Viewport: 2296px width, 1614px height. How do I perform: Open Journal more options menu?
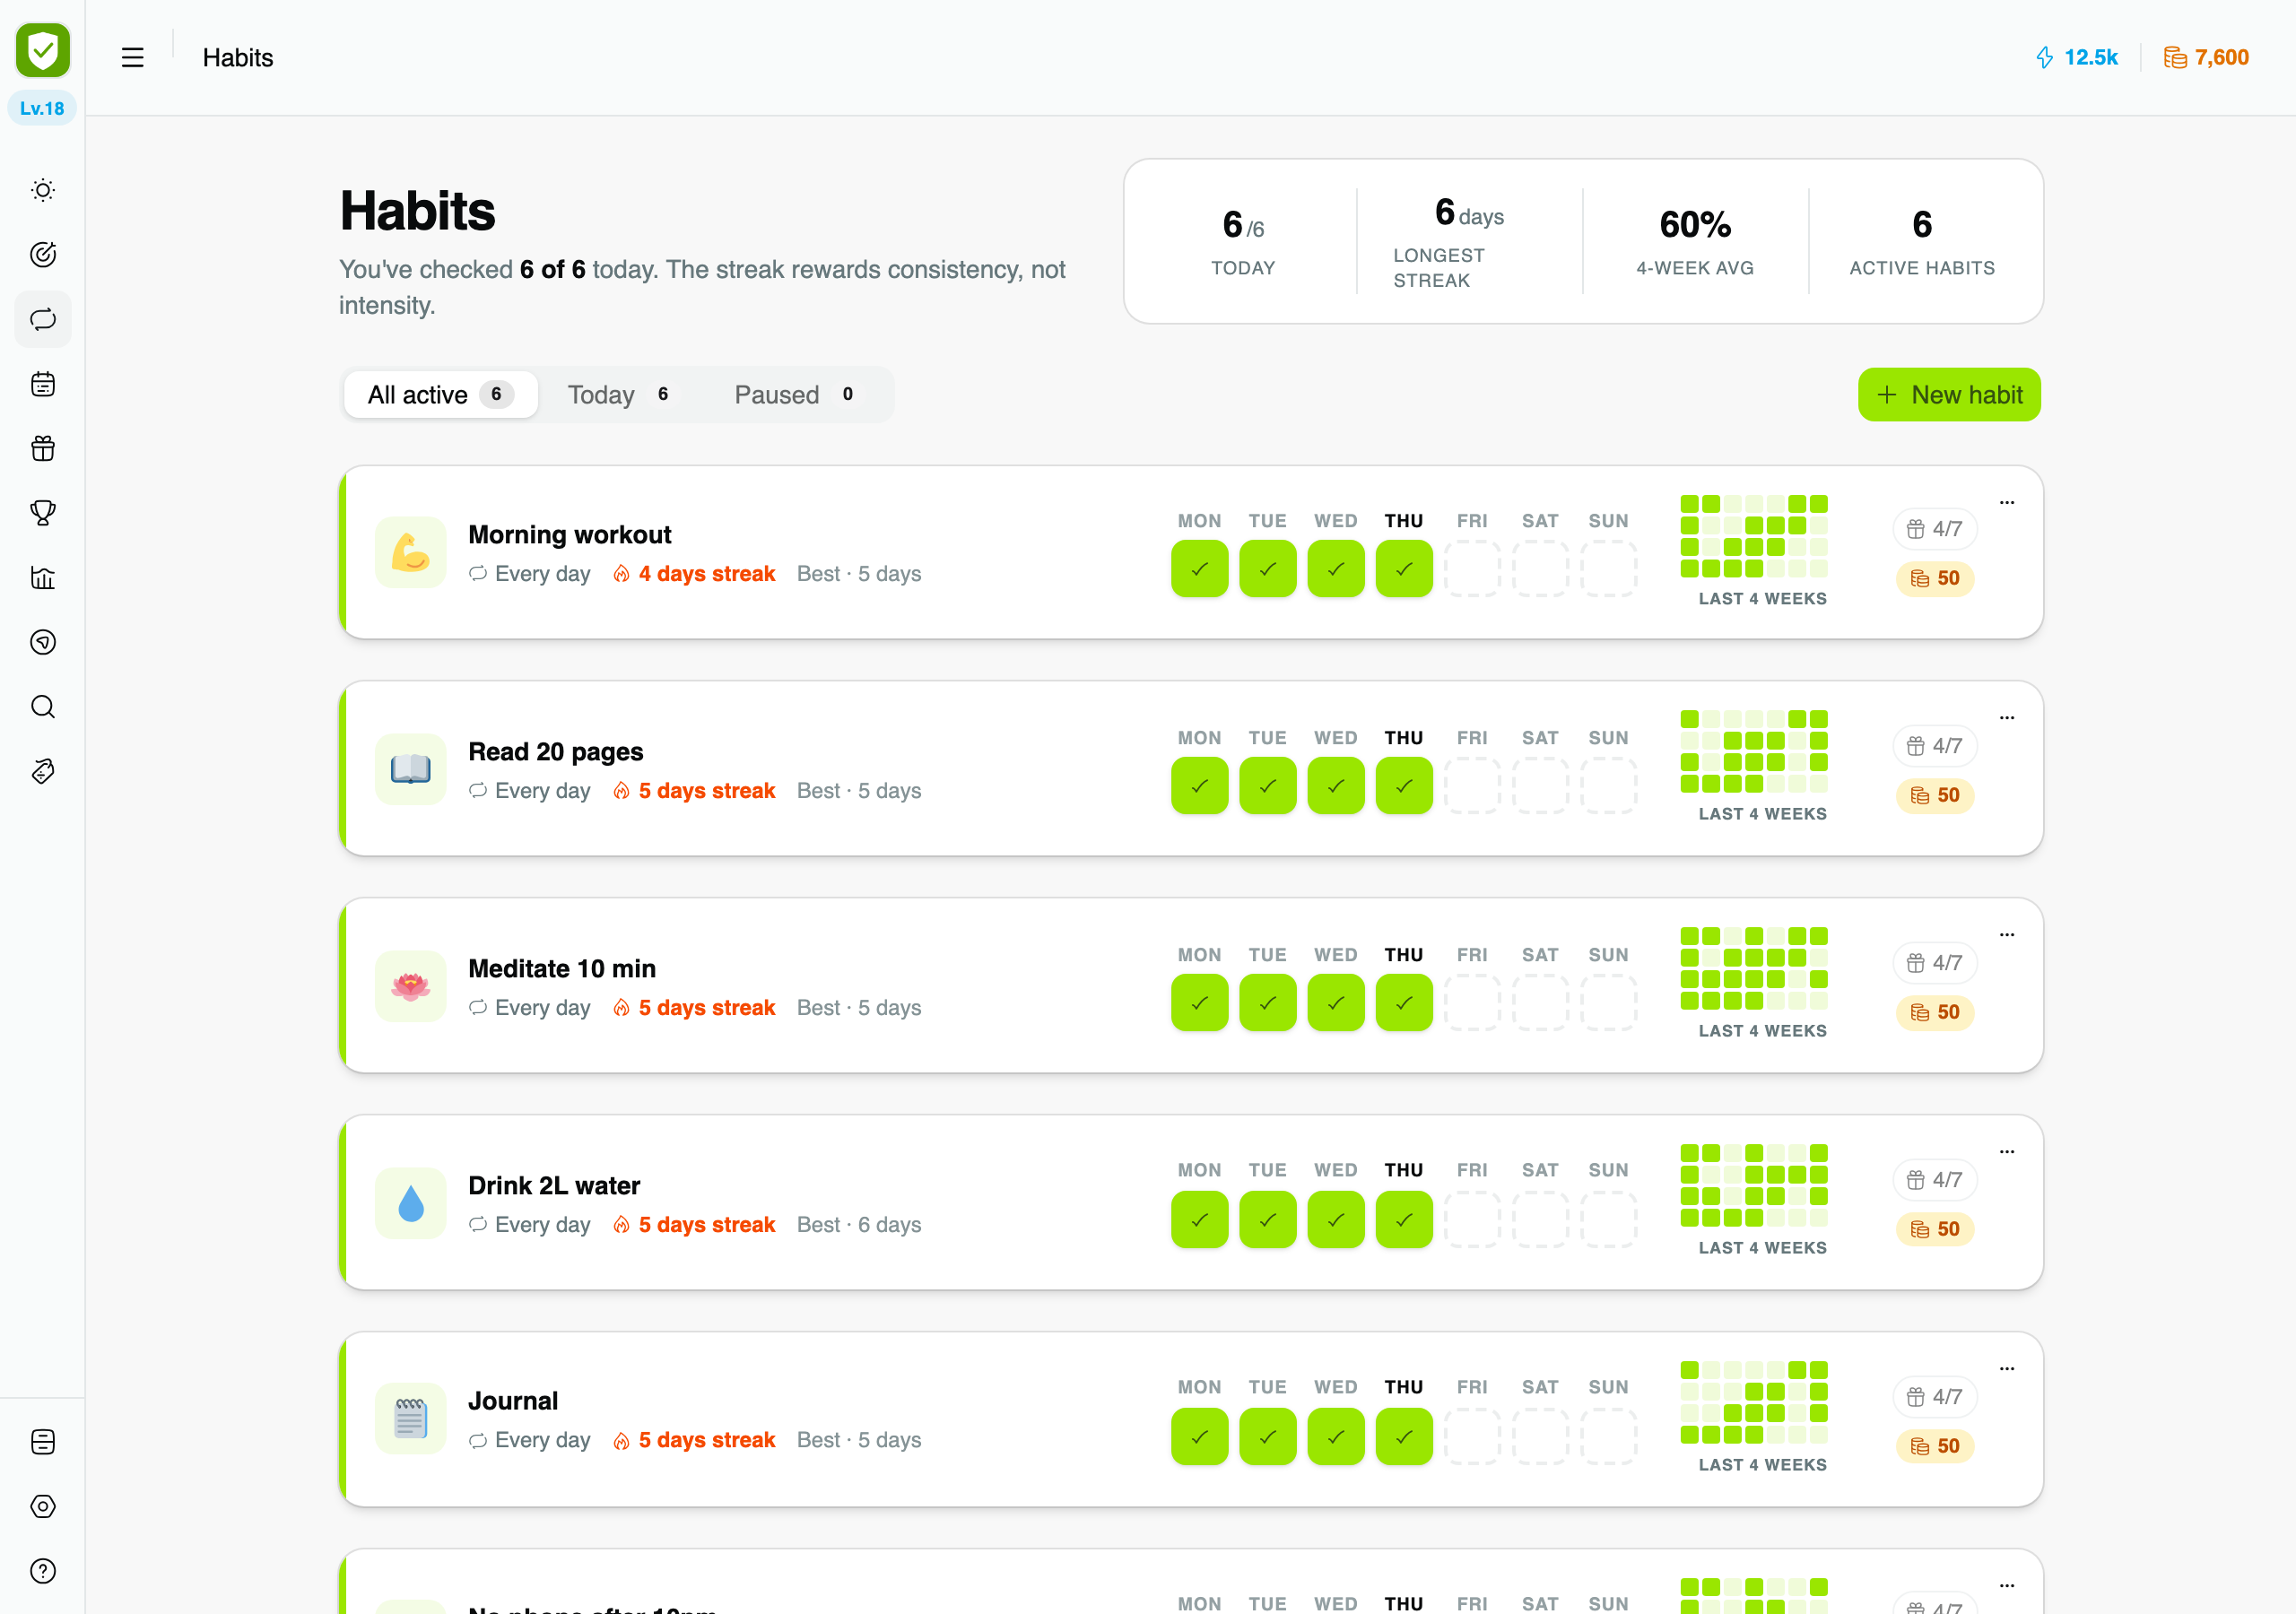(2007, 1368)
